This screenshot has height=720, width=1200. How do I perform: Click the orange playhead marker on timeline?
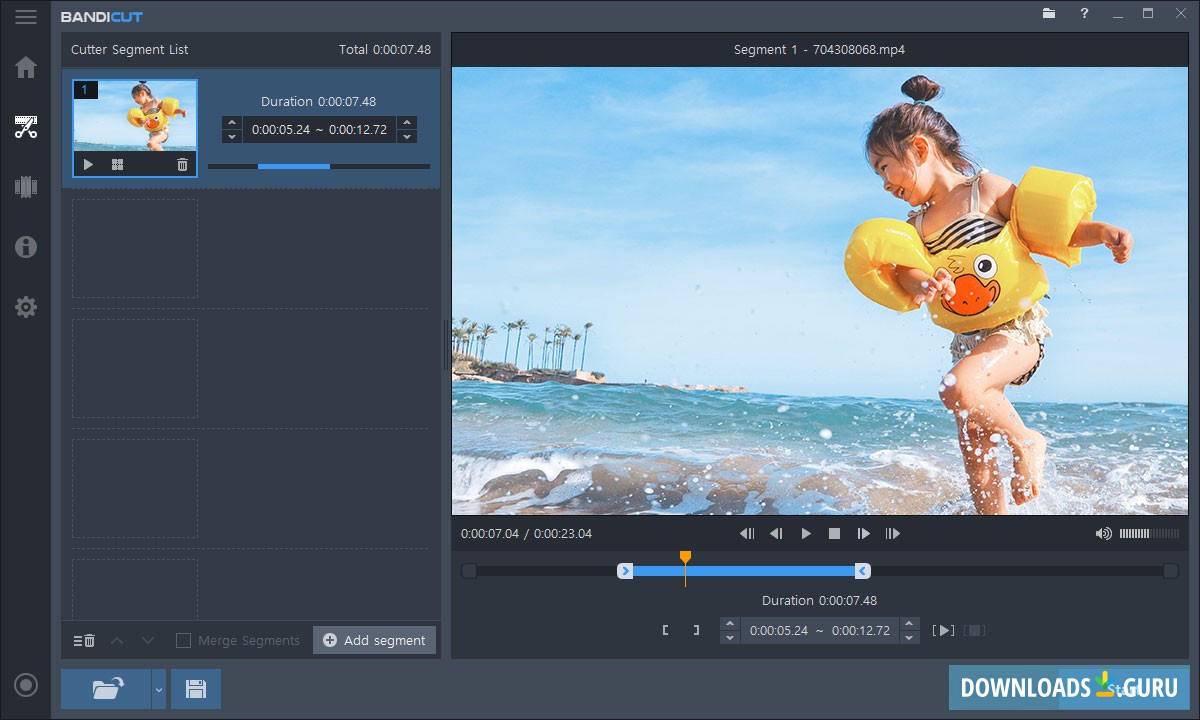[685, 558]
